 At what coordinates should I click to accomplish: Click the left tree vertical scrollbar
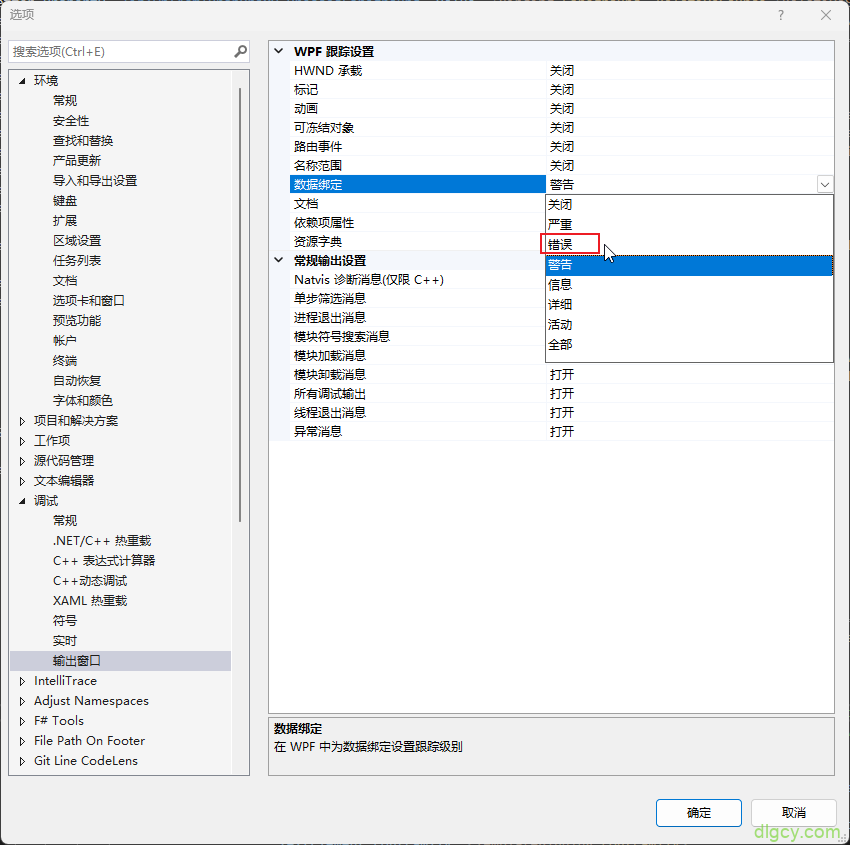[x=240, y=300]
